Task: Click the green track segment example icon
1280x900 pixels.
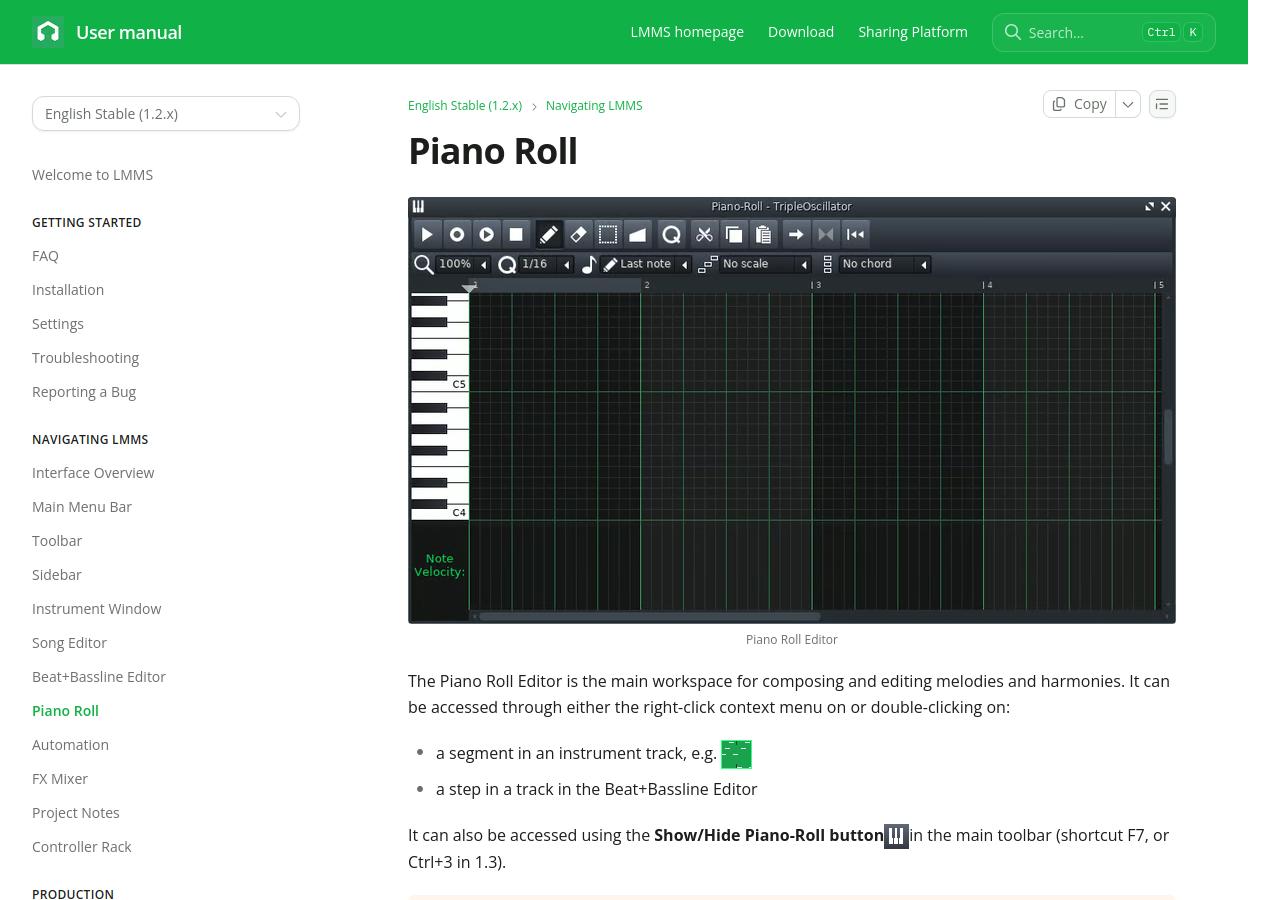Action: click(x=736, y=754)
